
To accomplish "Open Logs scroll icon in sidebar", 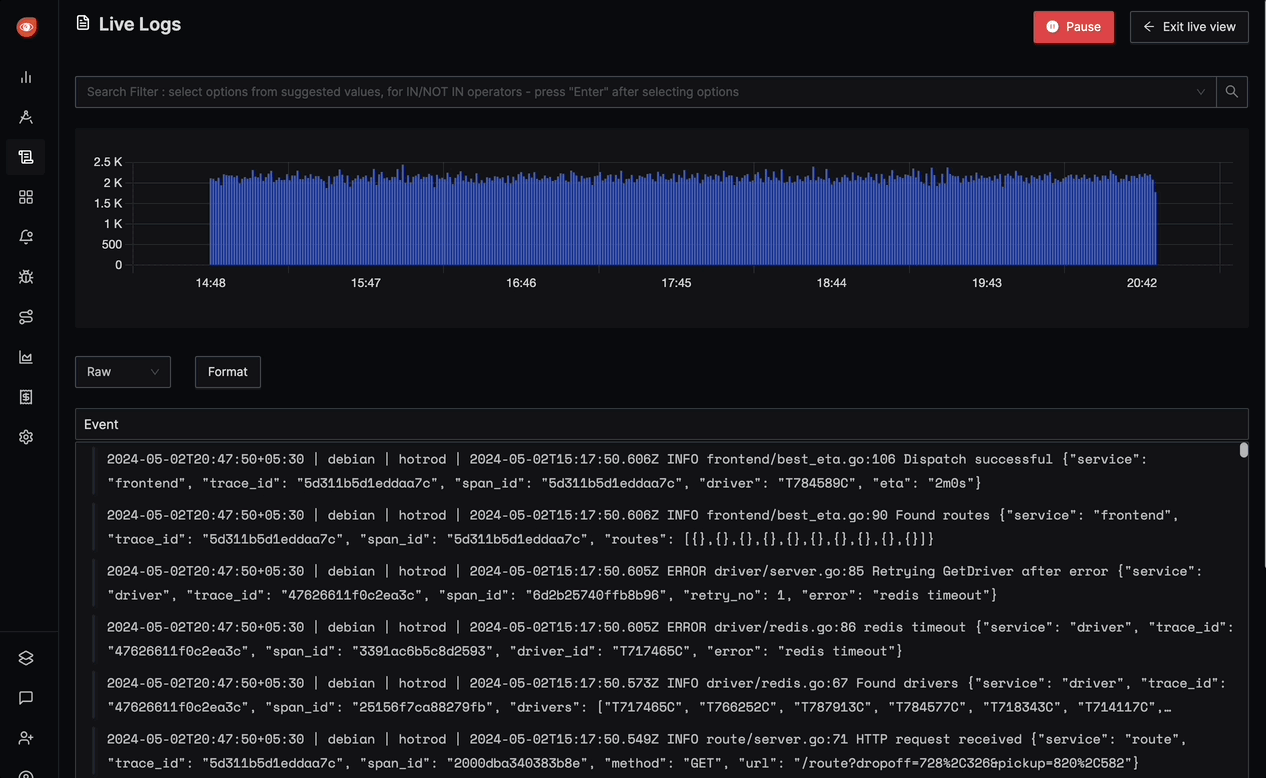I will click(x=26, y=157).
